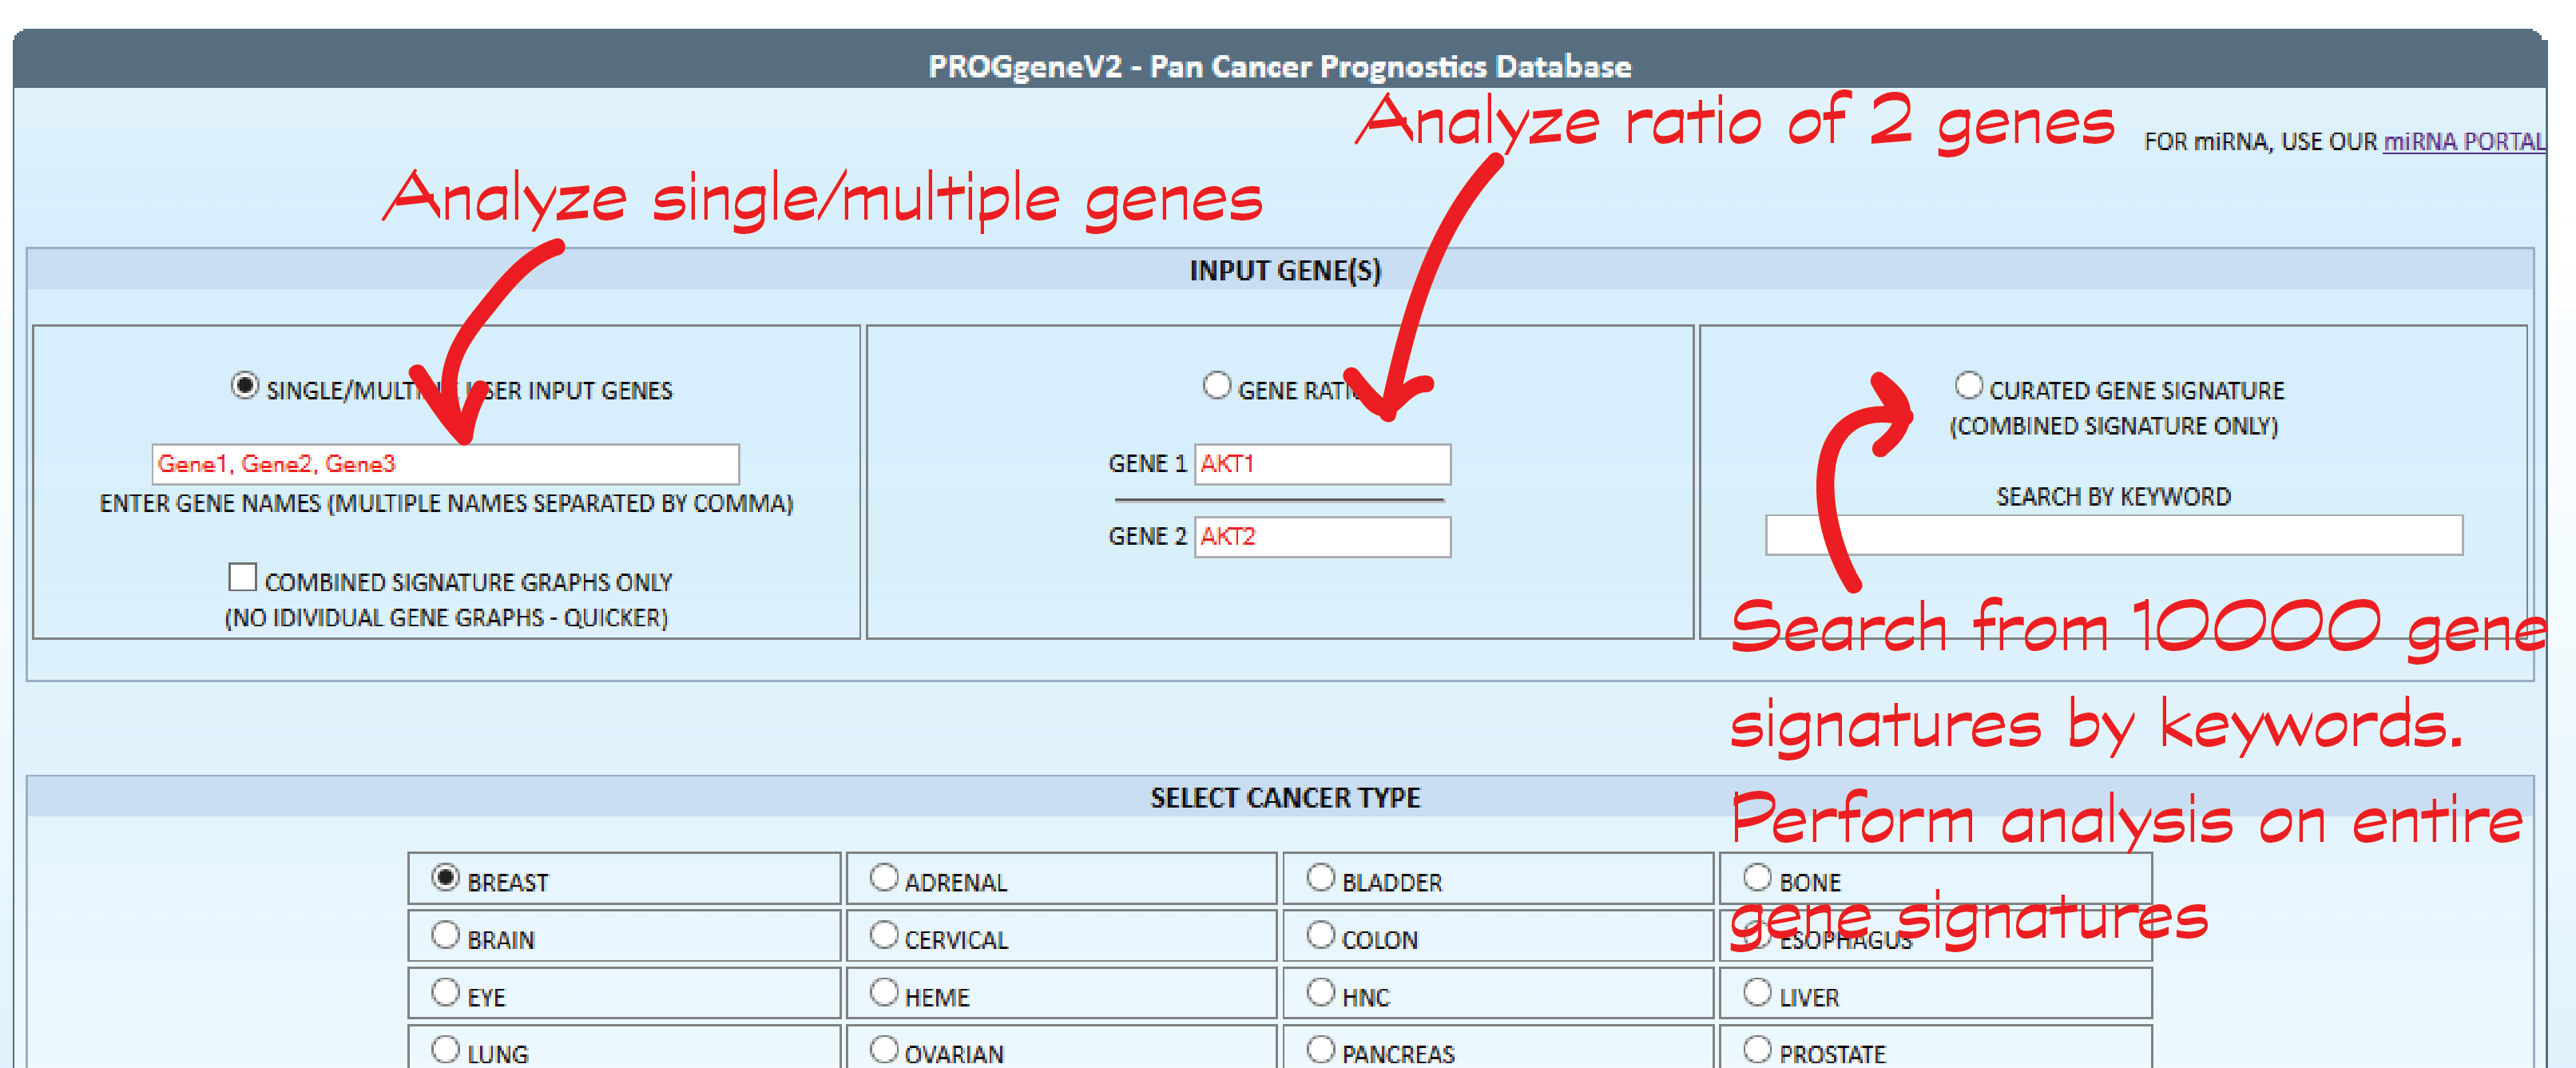This screenshot has height=1068, width=2576.
Task: Choose Brain cancer type
Action: pos(445,936)
